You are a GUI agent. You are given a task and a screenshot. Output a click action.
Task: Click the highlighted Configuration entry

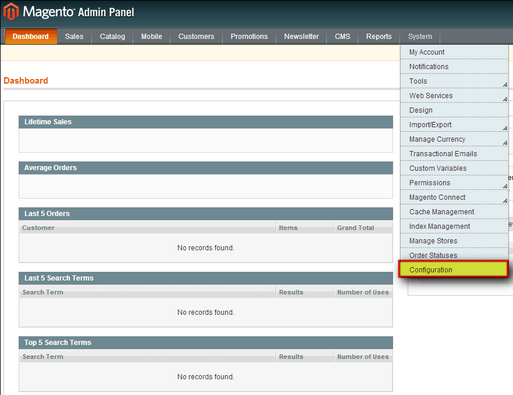pyautogui.click(x=453, y=270)
